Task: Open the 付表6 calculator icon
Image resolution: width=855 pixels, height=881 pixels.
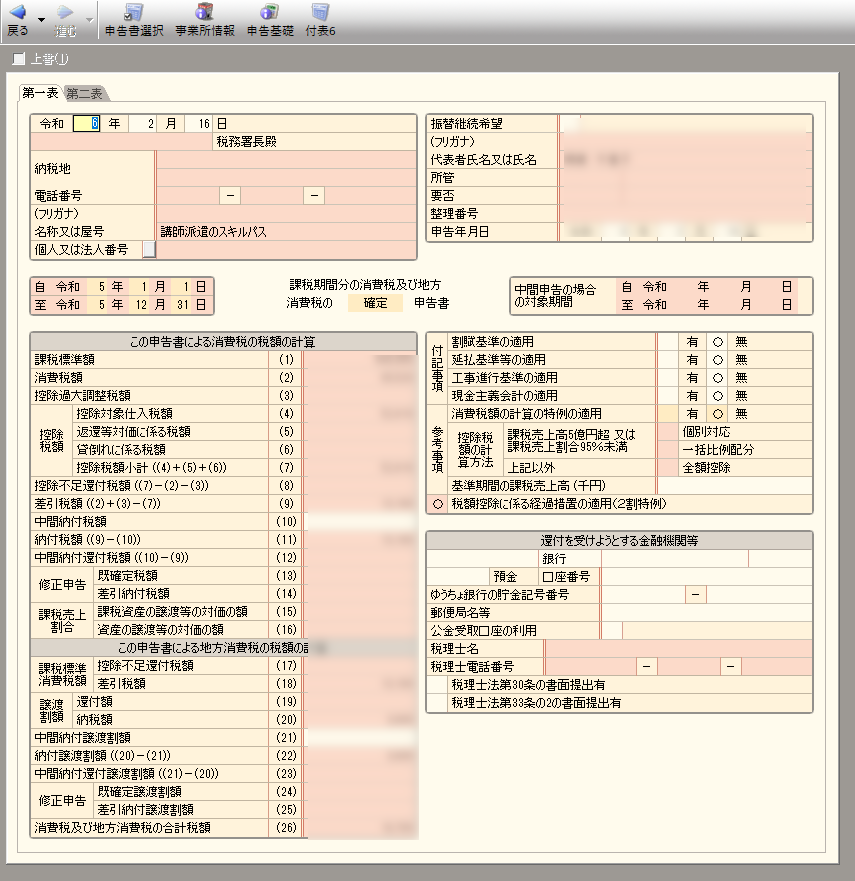Action: [x=320, y=13]
